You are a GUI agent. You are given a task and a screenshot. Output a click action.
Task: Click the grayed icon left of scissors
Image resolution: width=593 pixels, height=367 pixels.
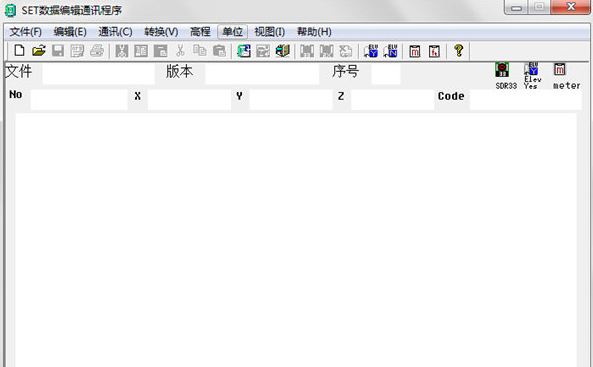pyautogui.click(x=160, y=51)
